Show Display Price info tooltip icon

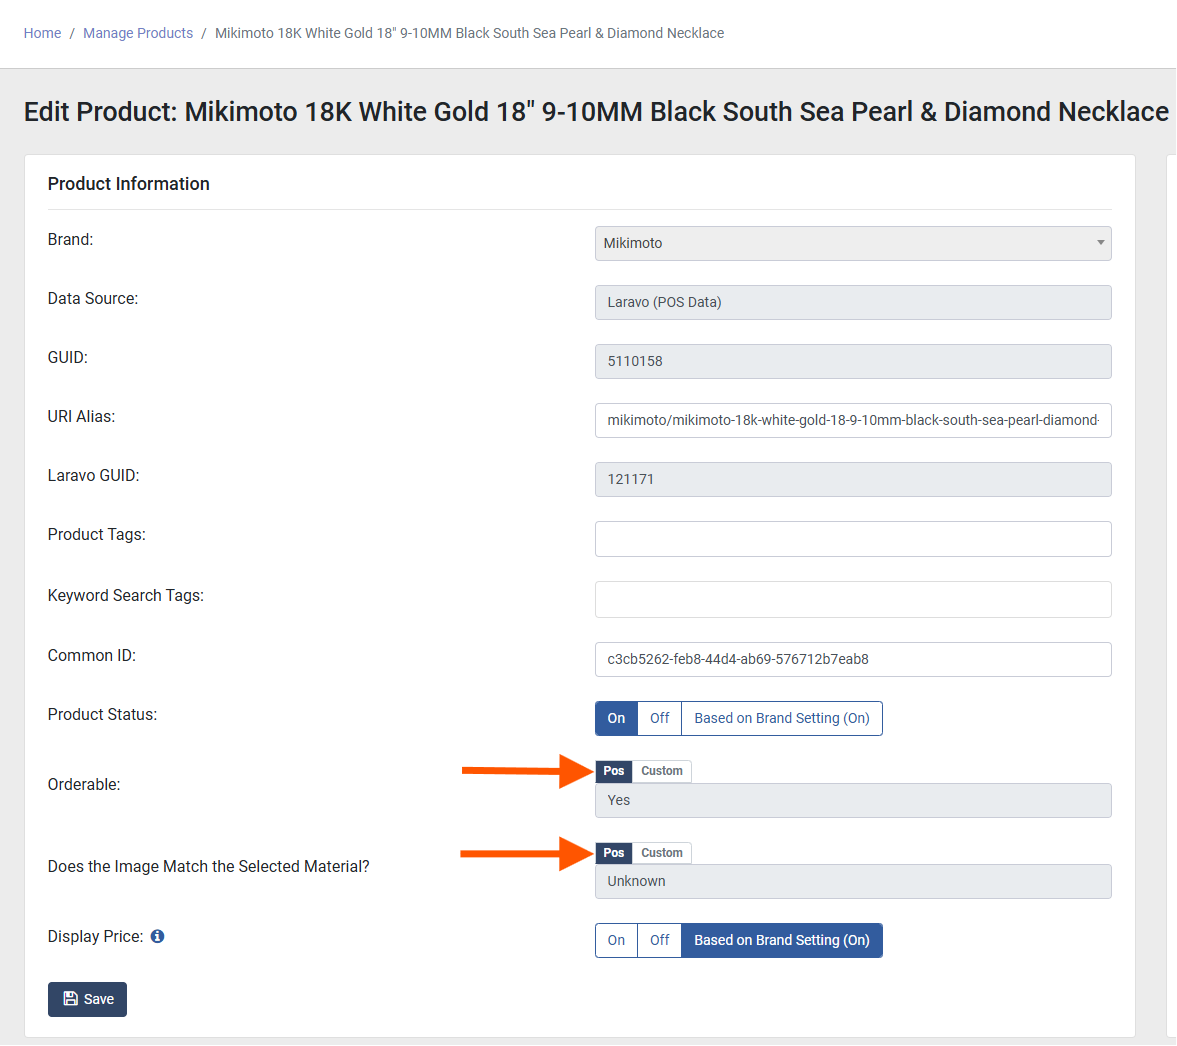(x=158, y=936)
